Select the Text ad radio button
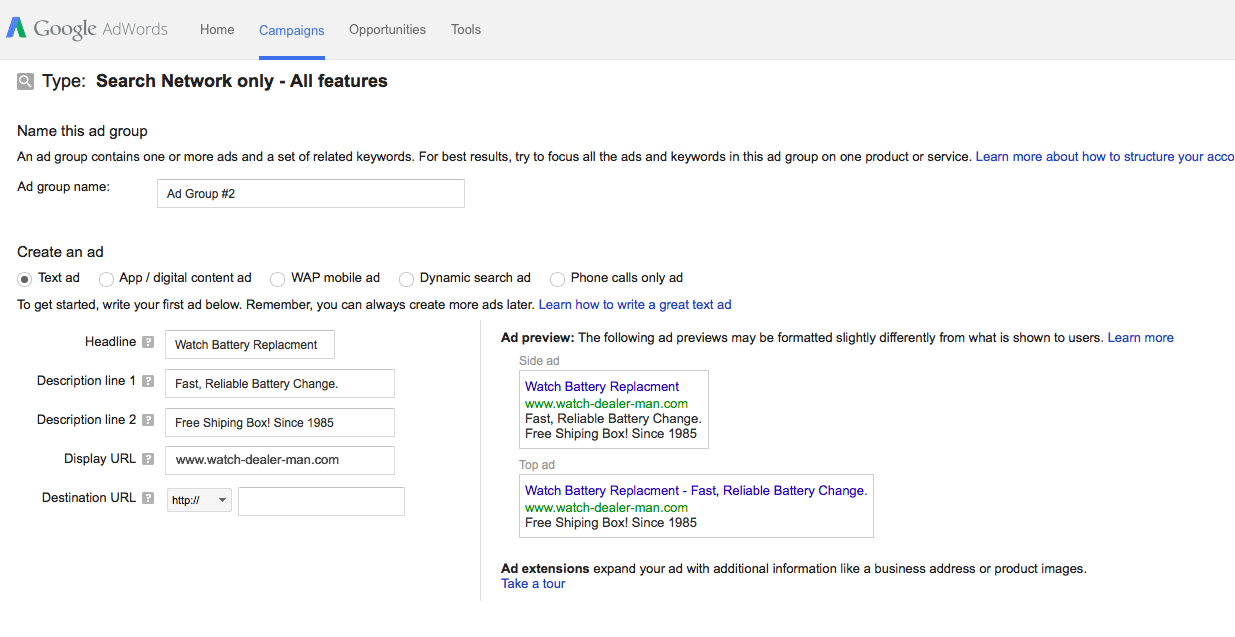This screenshot has width=1235, height=637. click(x=25, y=279)
